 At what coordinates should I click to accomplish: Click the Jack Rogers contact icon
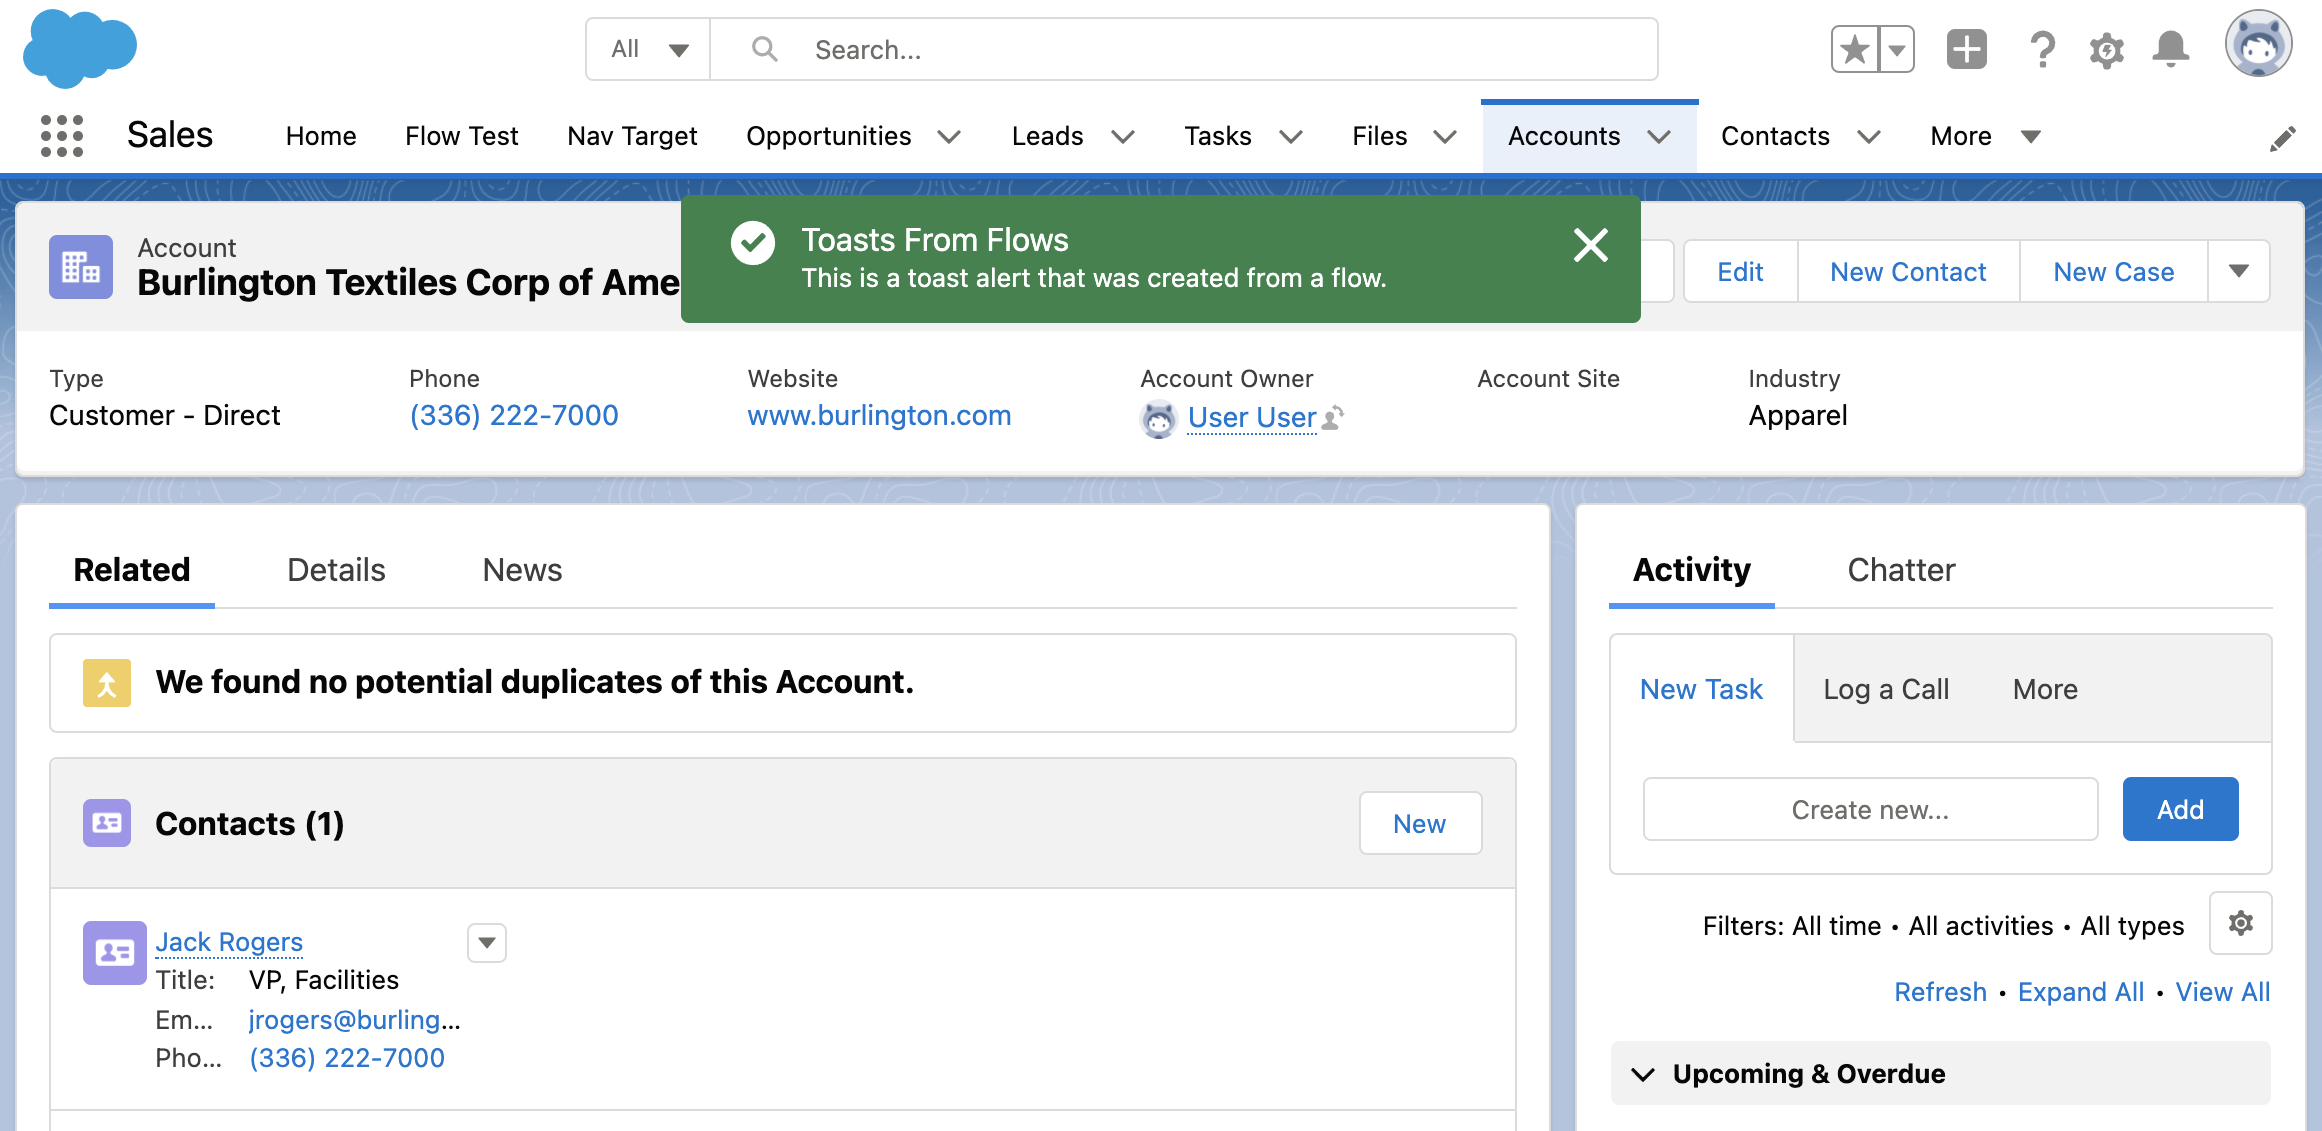tap(115, 953)
